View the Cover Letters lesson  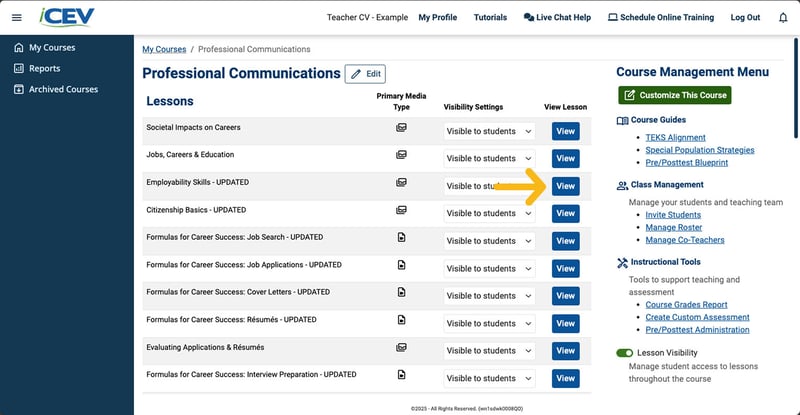[x=565, y=296]
